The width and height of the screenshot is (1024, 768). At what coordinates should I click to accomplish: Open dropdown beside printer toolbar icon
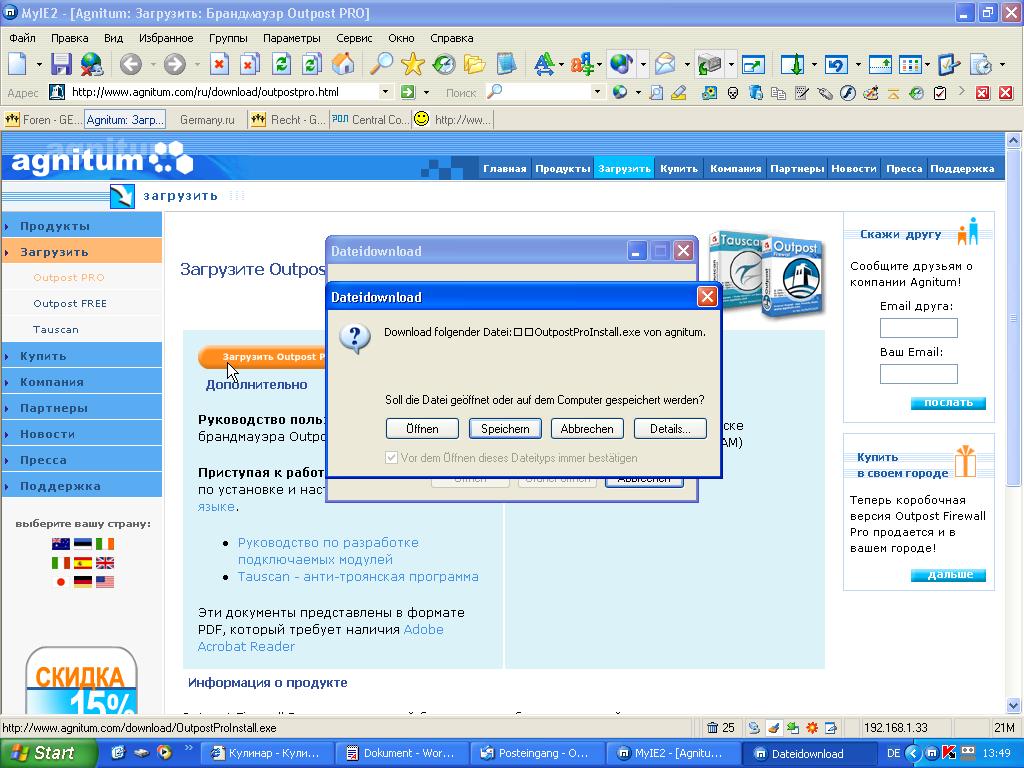(731, 65)
